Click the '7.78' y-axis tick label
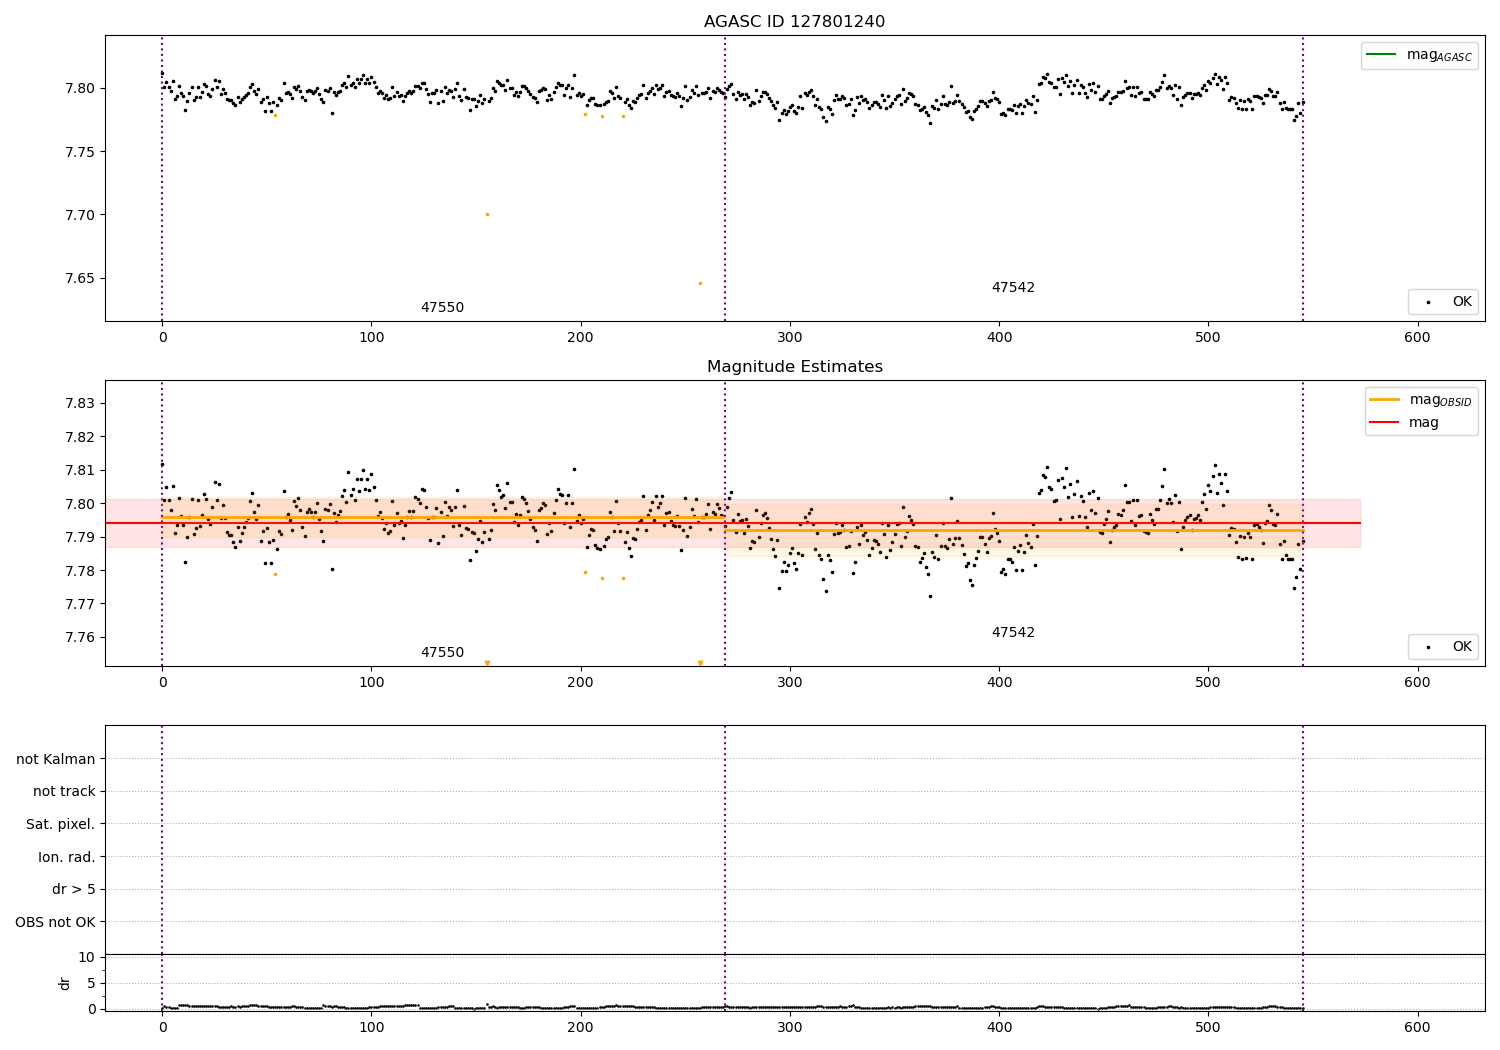 pyautogui.click(x=79, y=571)
